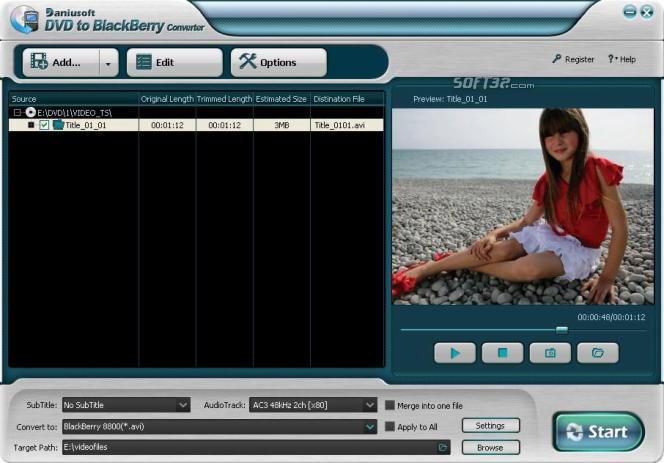Click the Register key link
664x463 pixels.
click(x=573, y=59)
